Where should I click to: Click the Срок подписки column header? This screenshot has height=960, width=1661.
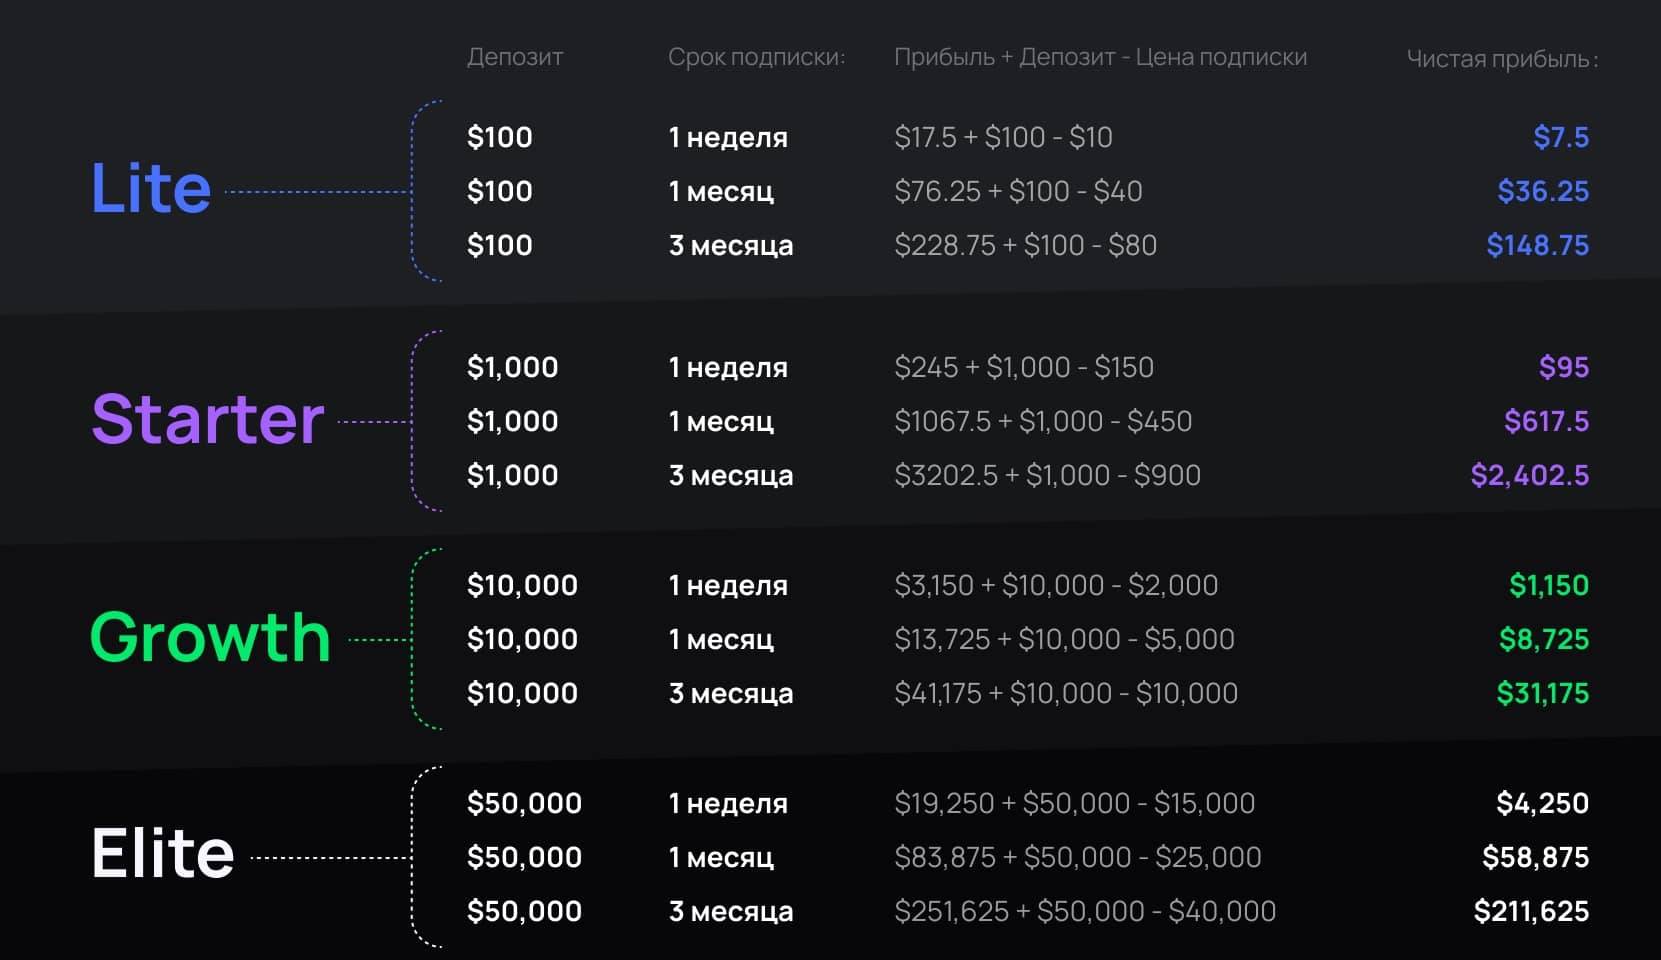click(x=756, y=57)
